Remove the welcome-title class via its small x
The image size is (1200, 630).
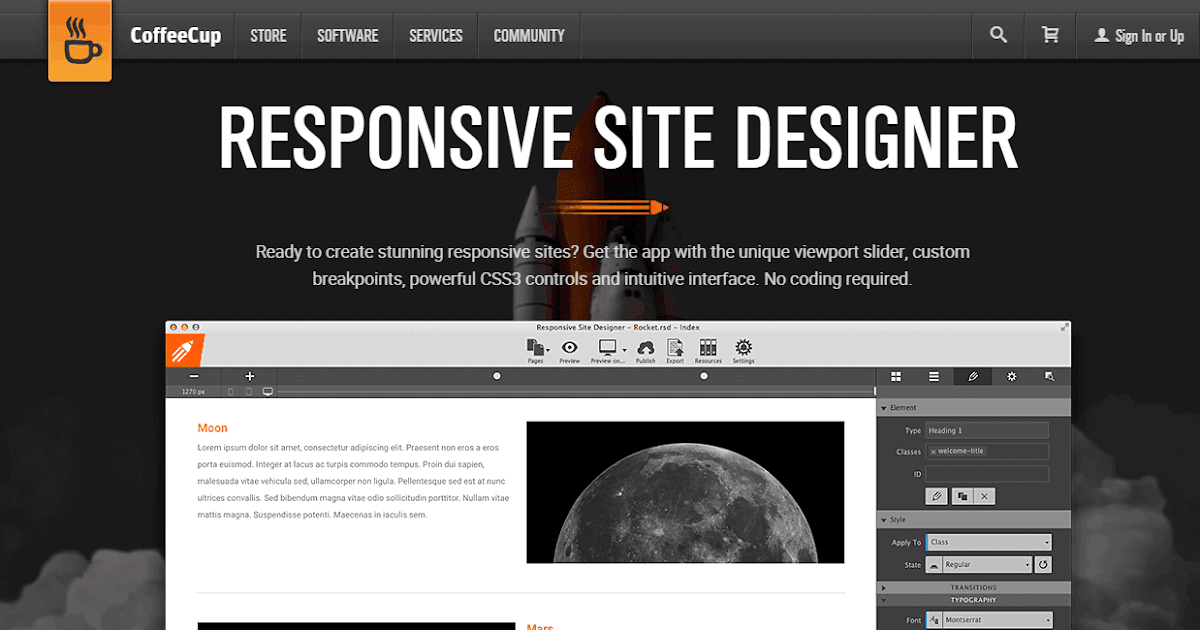point(933,451)
